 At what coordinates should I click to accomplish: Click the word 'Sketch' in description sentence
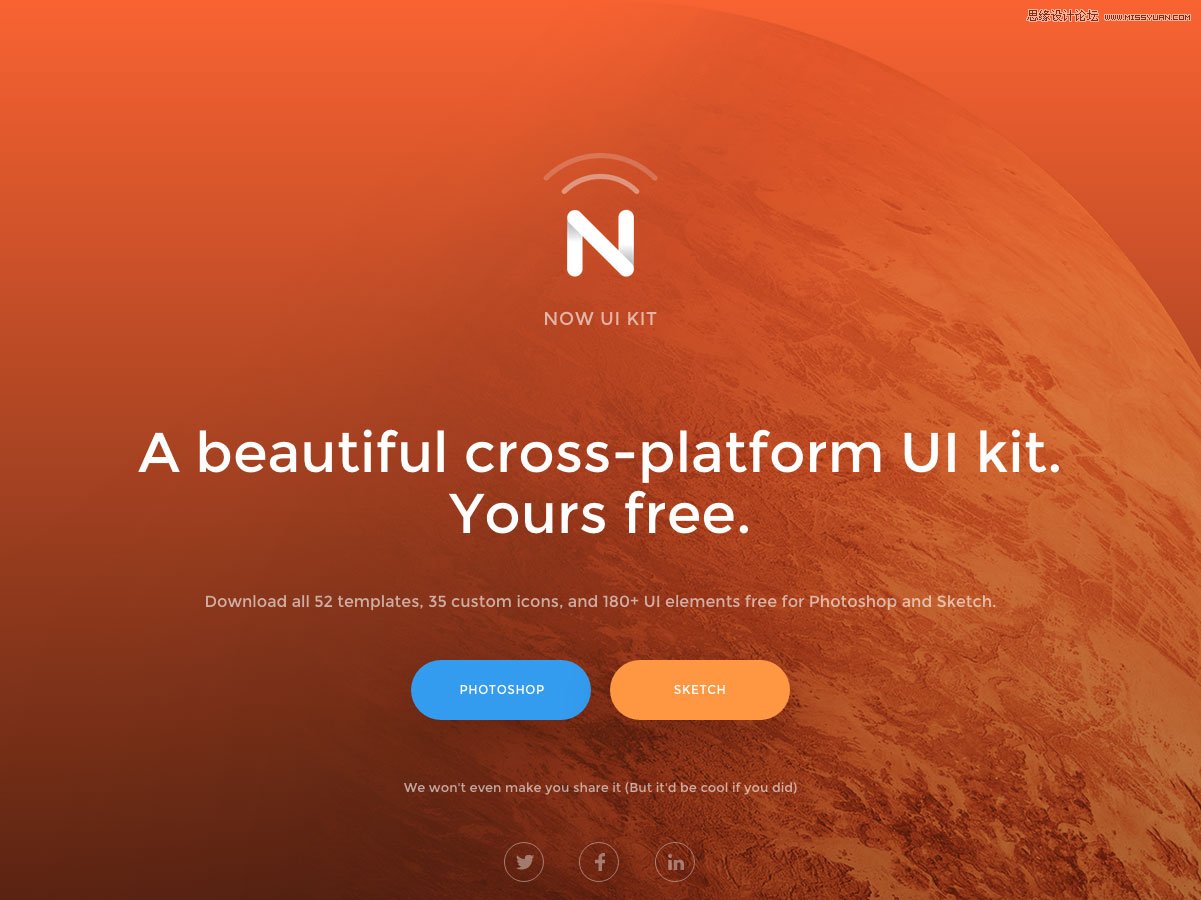click(964, 602)
